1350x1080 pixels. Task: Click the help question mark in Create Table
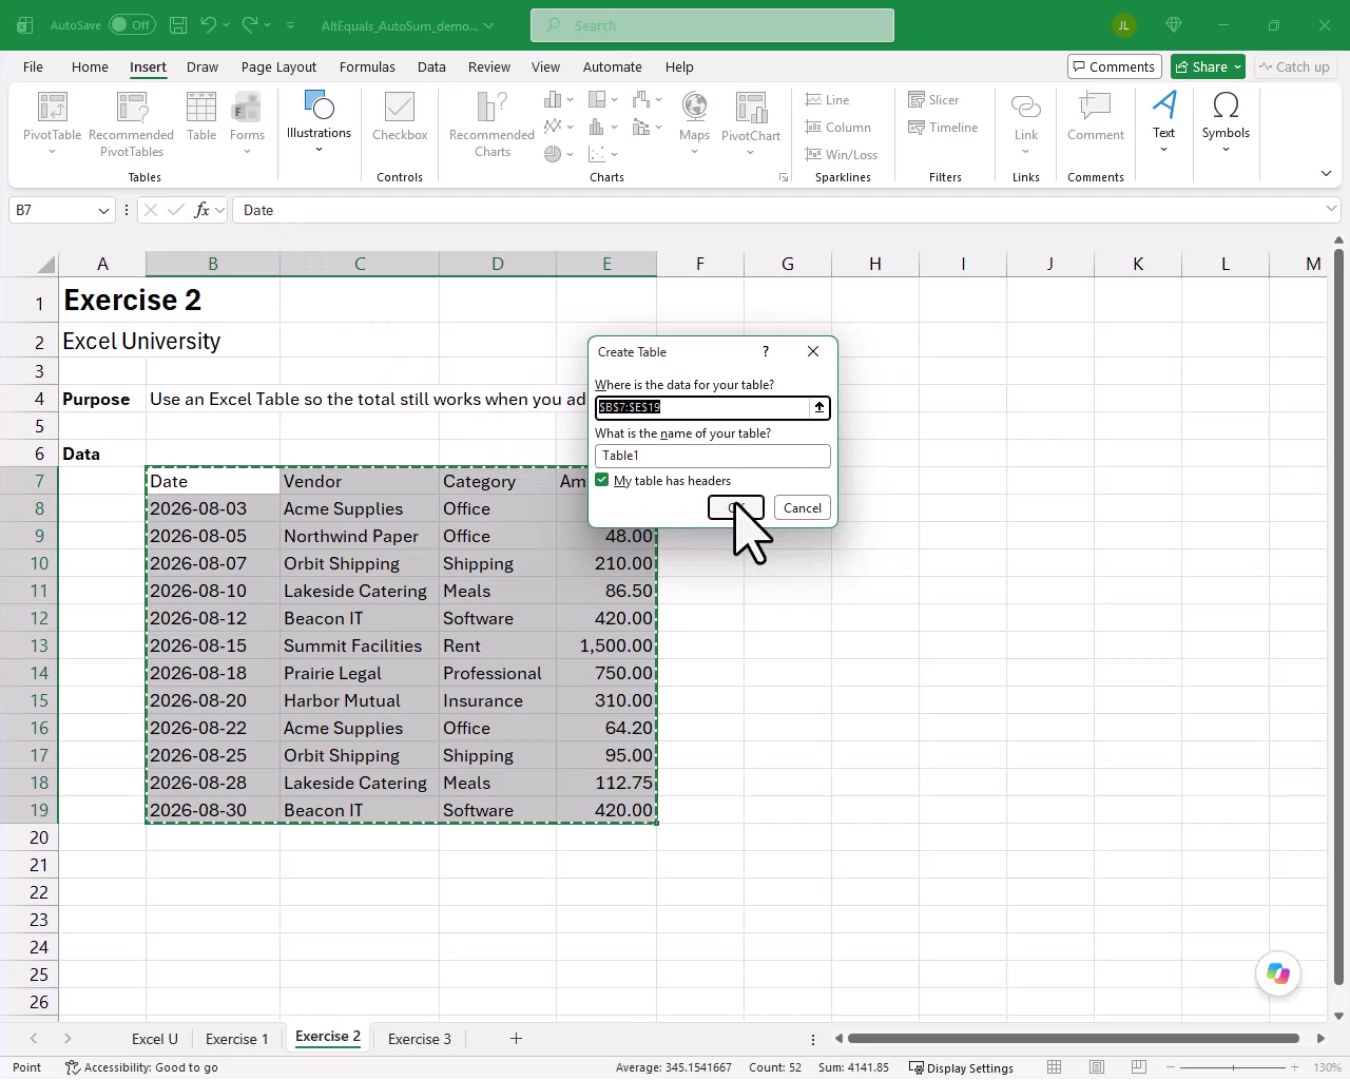point(766,352)
